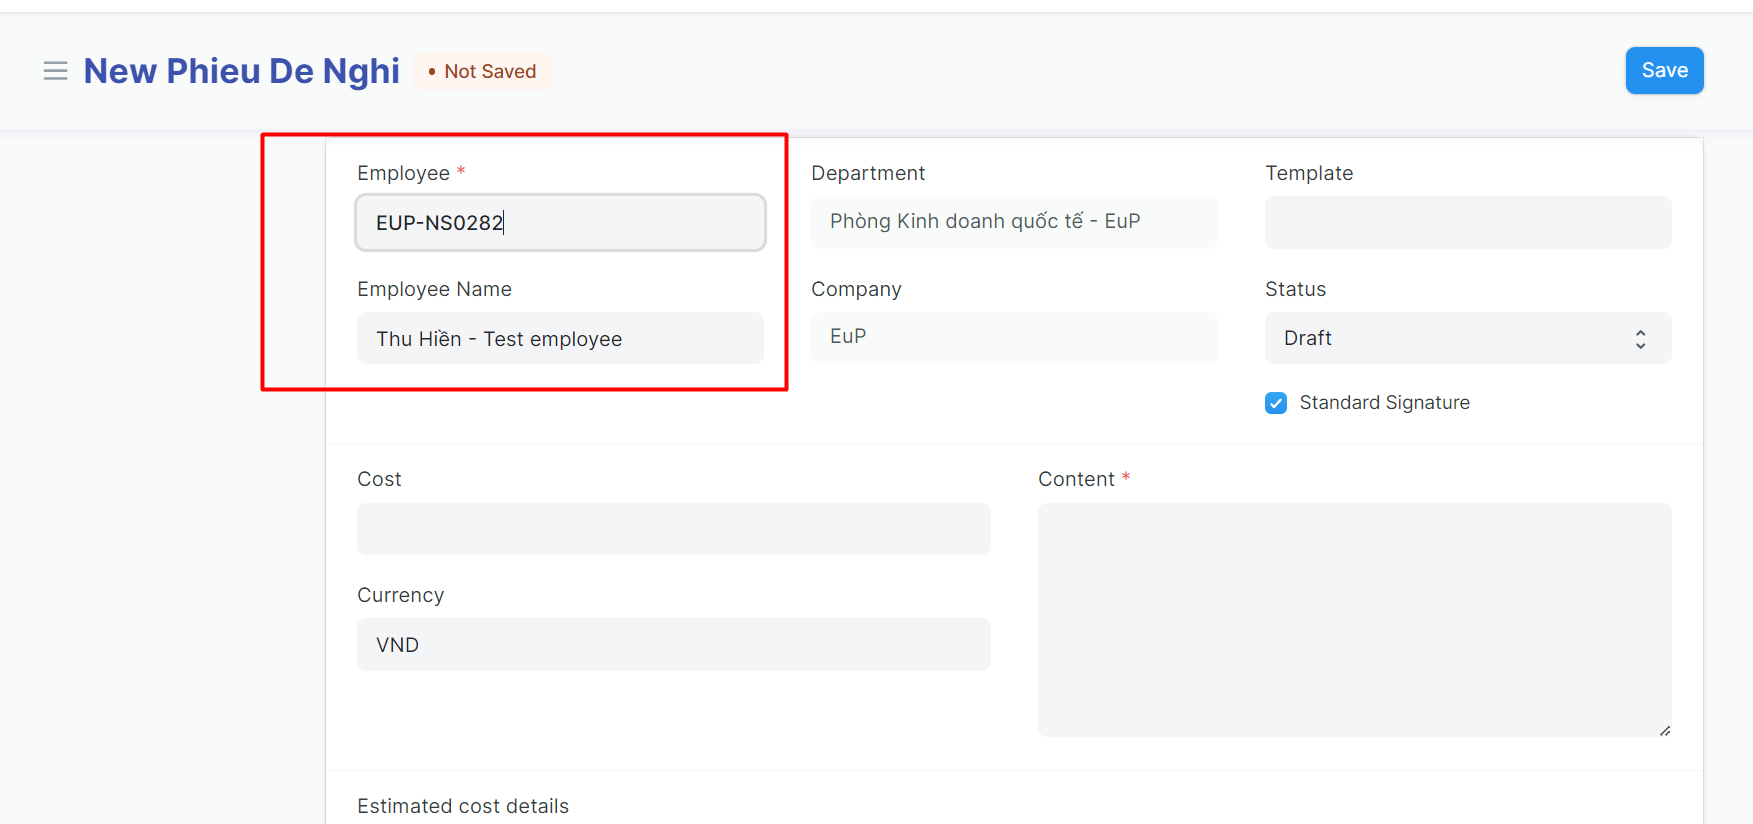The width and height of the screenshot is (1753, 824).
Task: Click the Employee field label
Action: click(403, 173)
